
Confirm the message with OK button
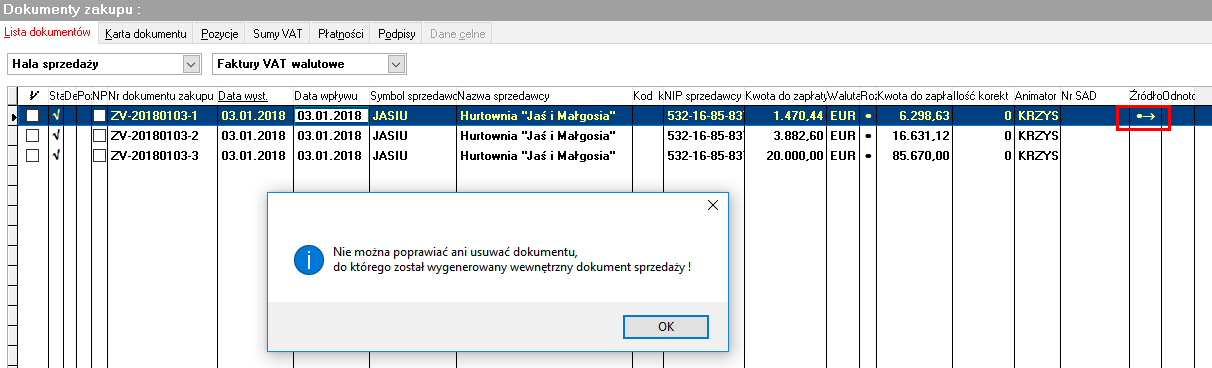coord(666,327)
